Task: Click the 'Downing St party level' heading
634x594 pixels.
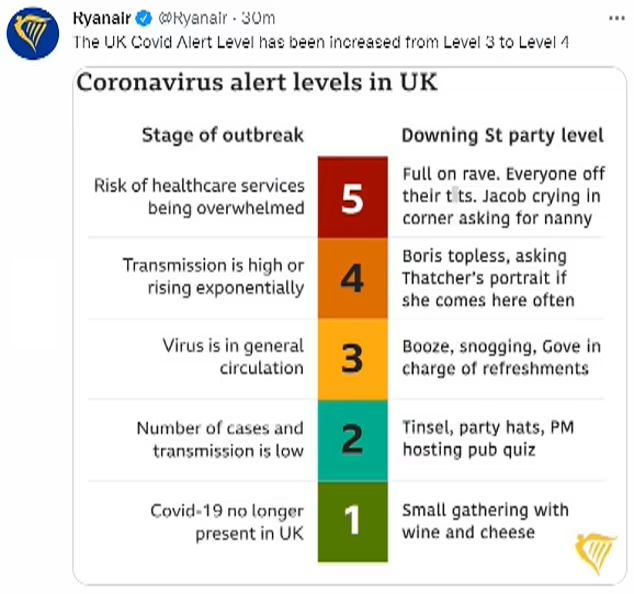Action: [x=502, y=135]
